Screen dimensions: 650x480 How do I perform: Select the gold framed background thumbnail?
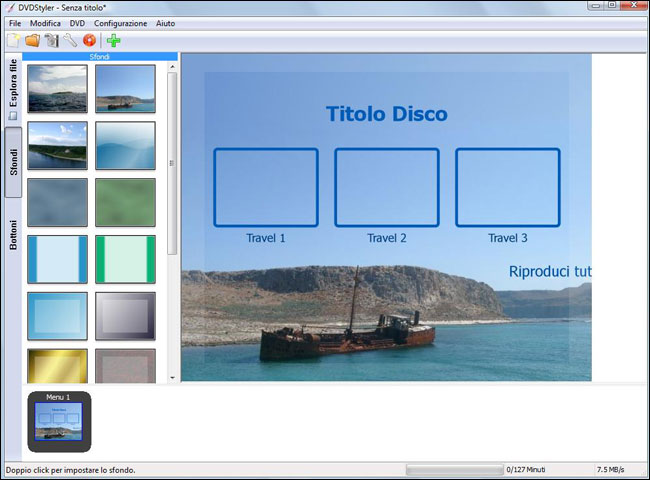(58, 366)
